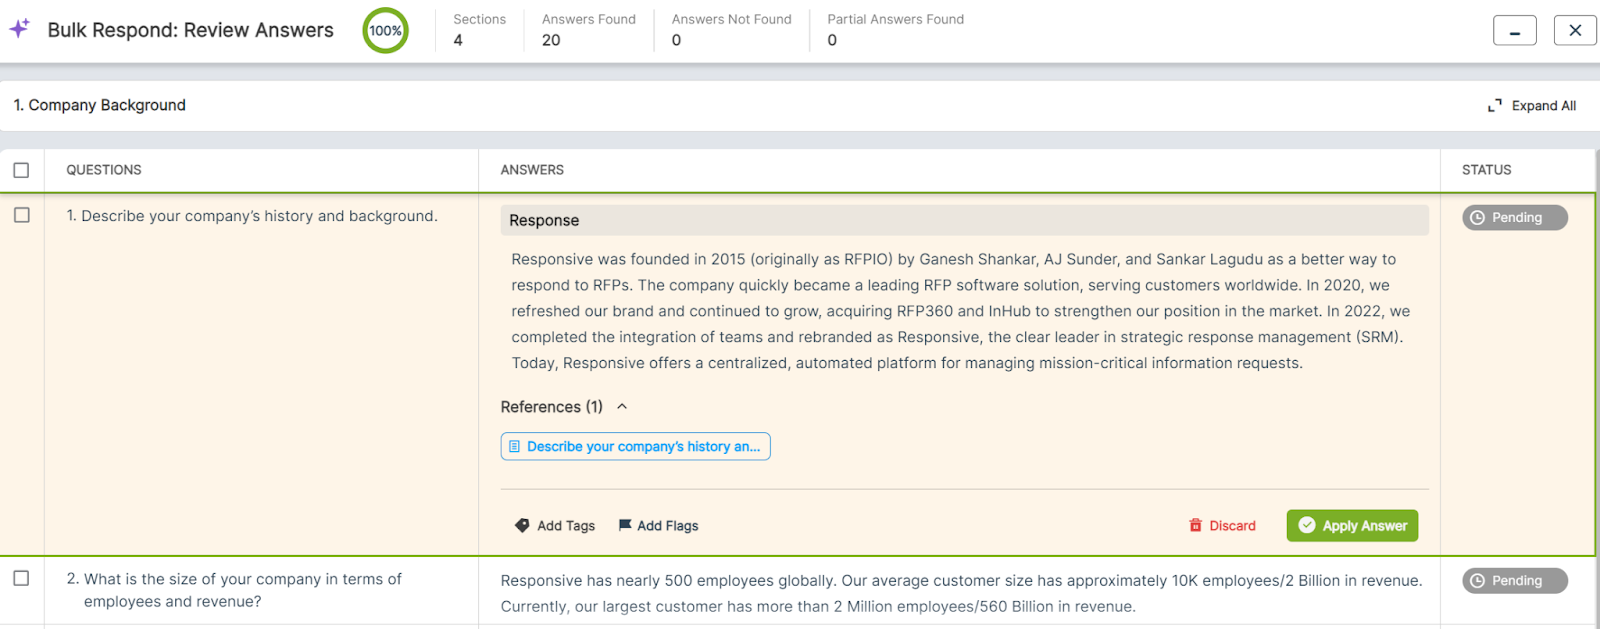Check the box for question 1

pyautogui.click(x=22, y=215)
